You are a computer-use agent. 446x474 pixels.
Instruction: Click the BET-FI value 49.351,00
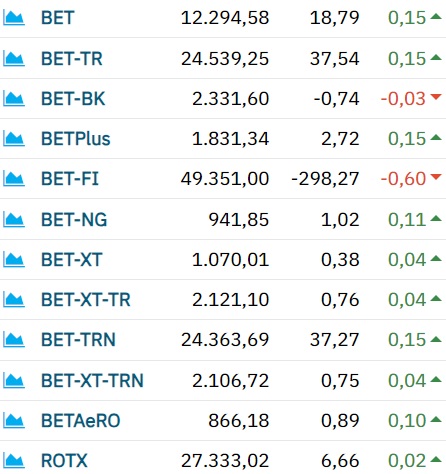click(x=225, y=179)
